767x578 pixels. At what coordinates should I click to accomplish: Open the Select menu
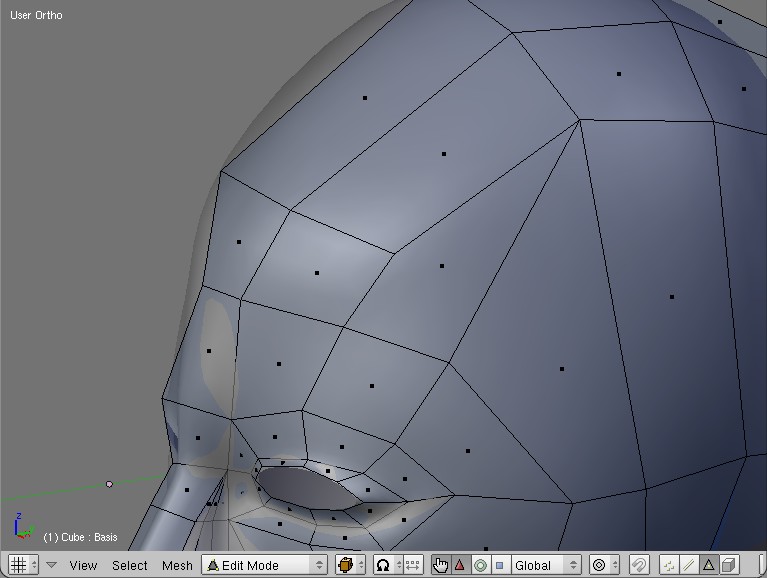coord(130,565)
